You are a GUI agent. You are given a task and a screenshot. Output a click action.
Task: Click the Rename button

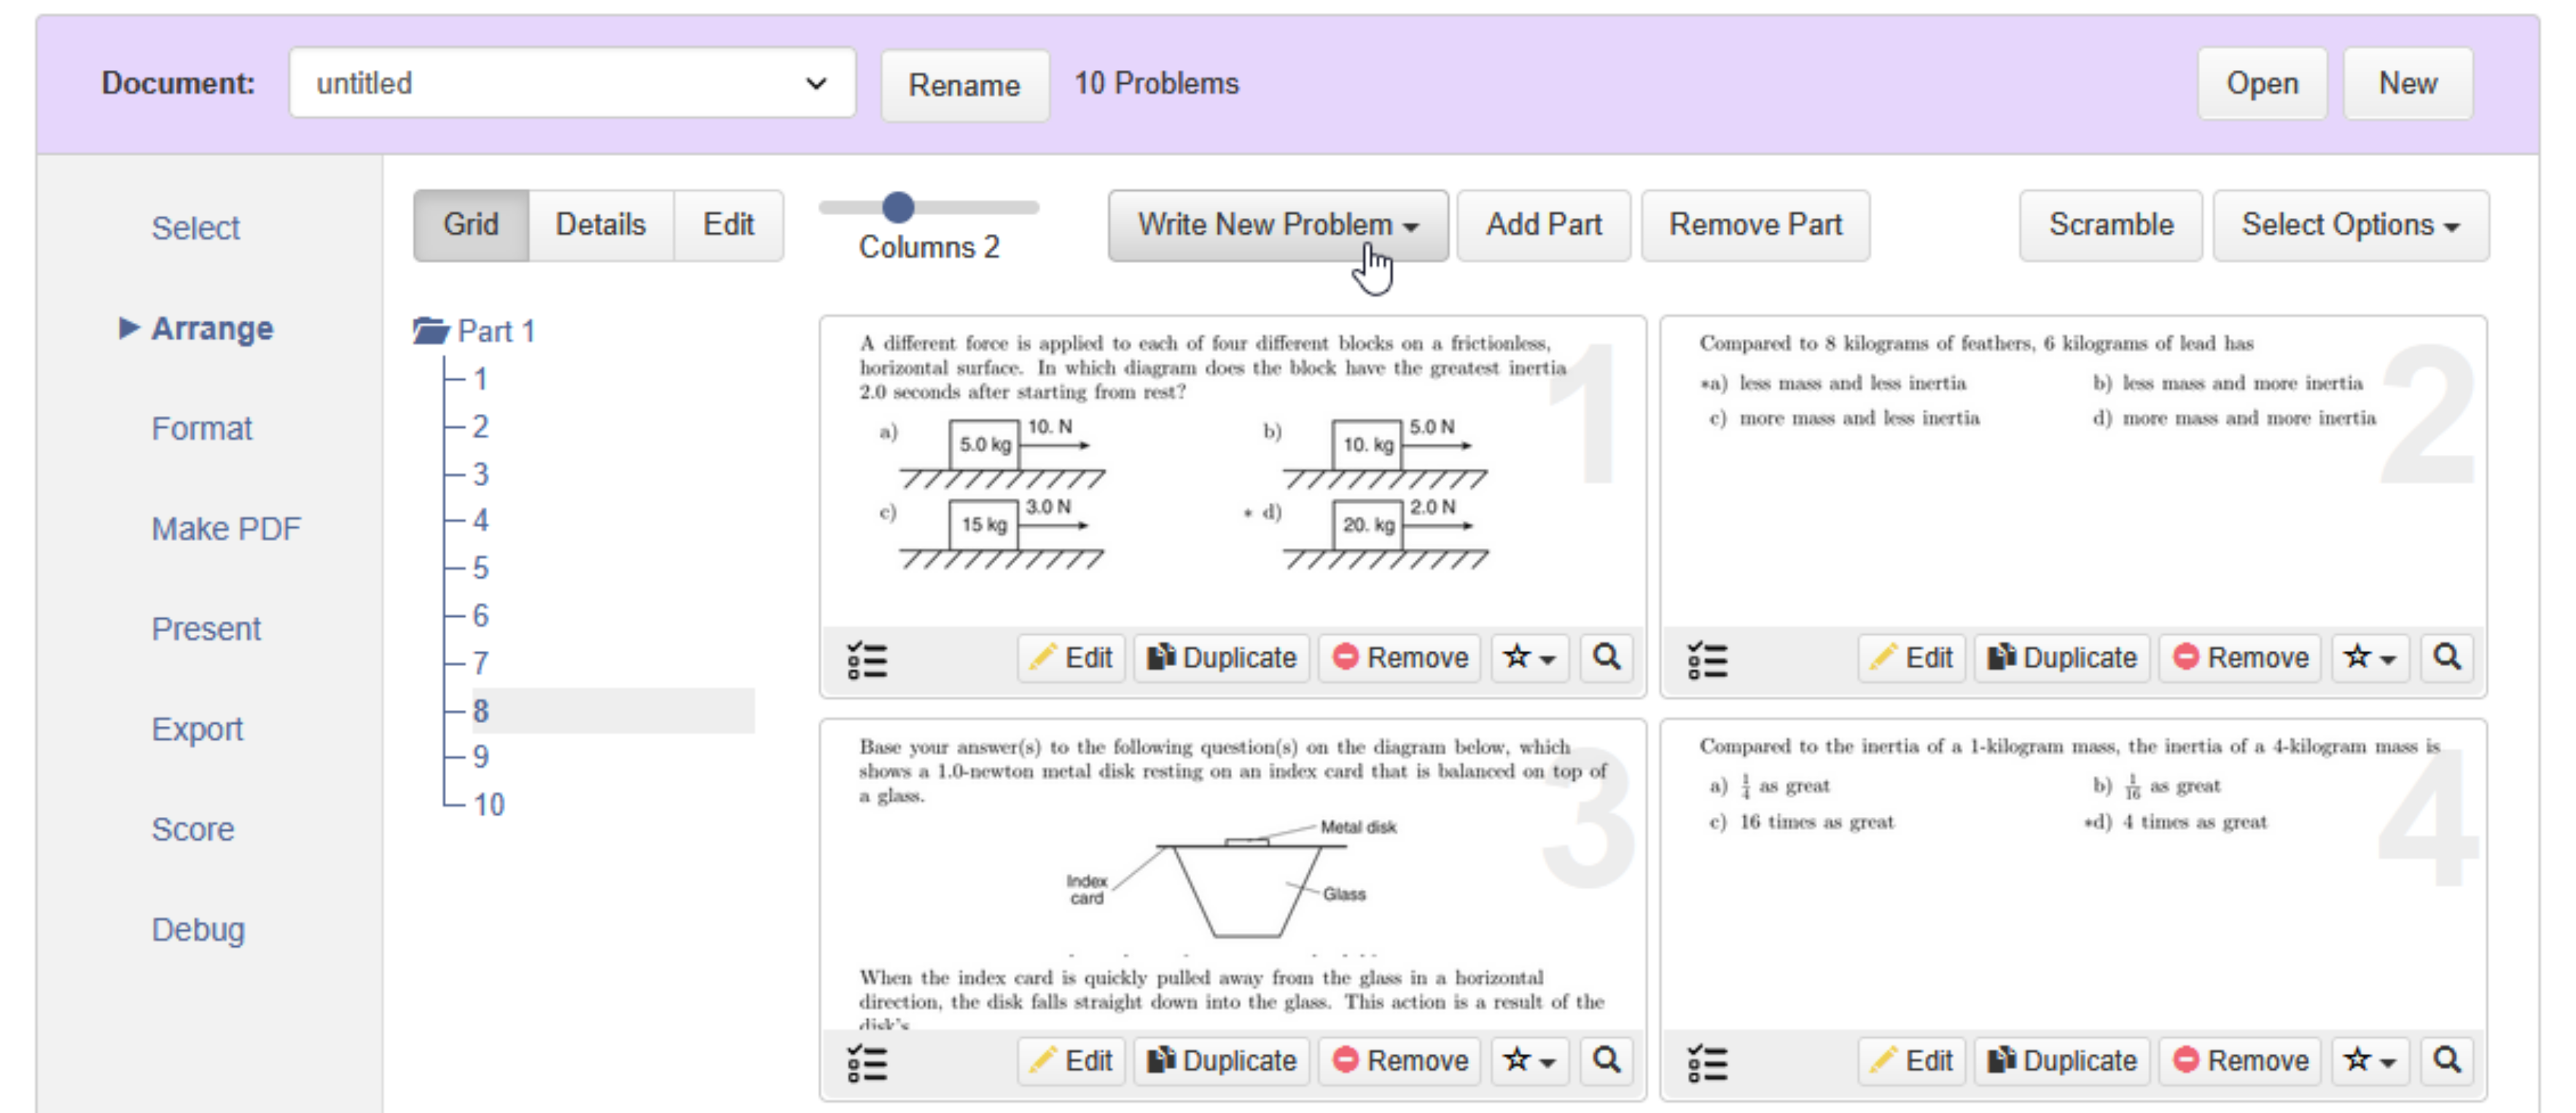click(964, 85)
